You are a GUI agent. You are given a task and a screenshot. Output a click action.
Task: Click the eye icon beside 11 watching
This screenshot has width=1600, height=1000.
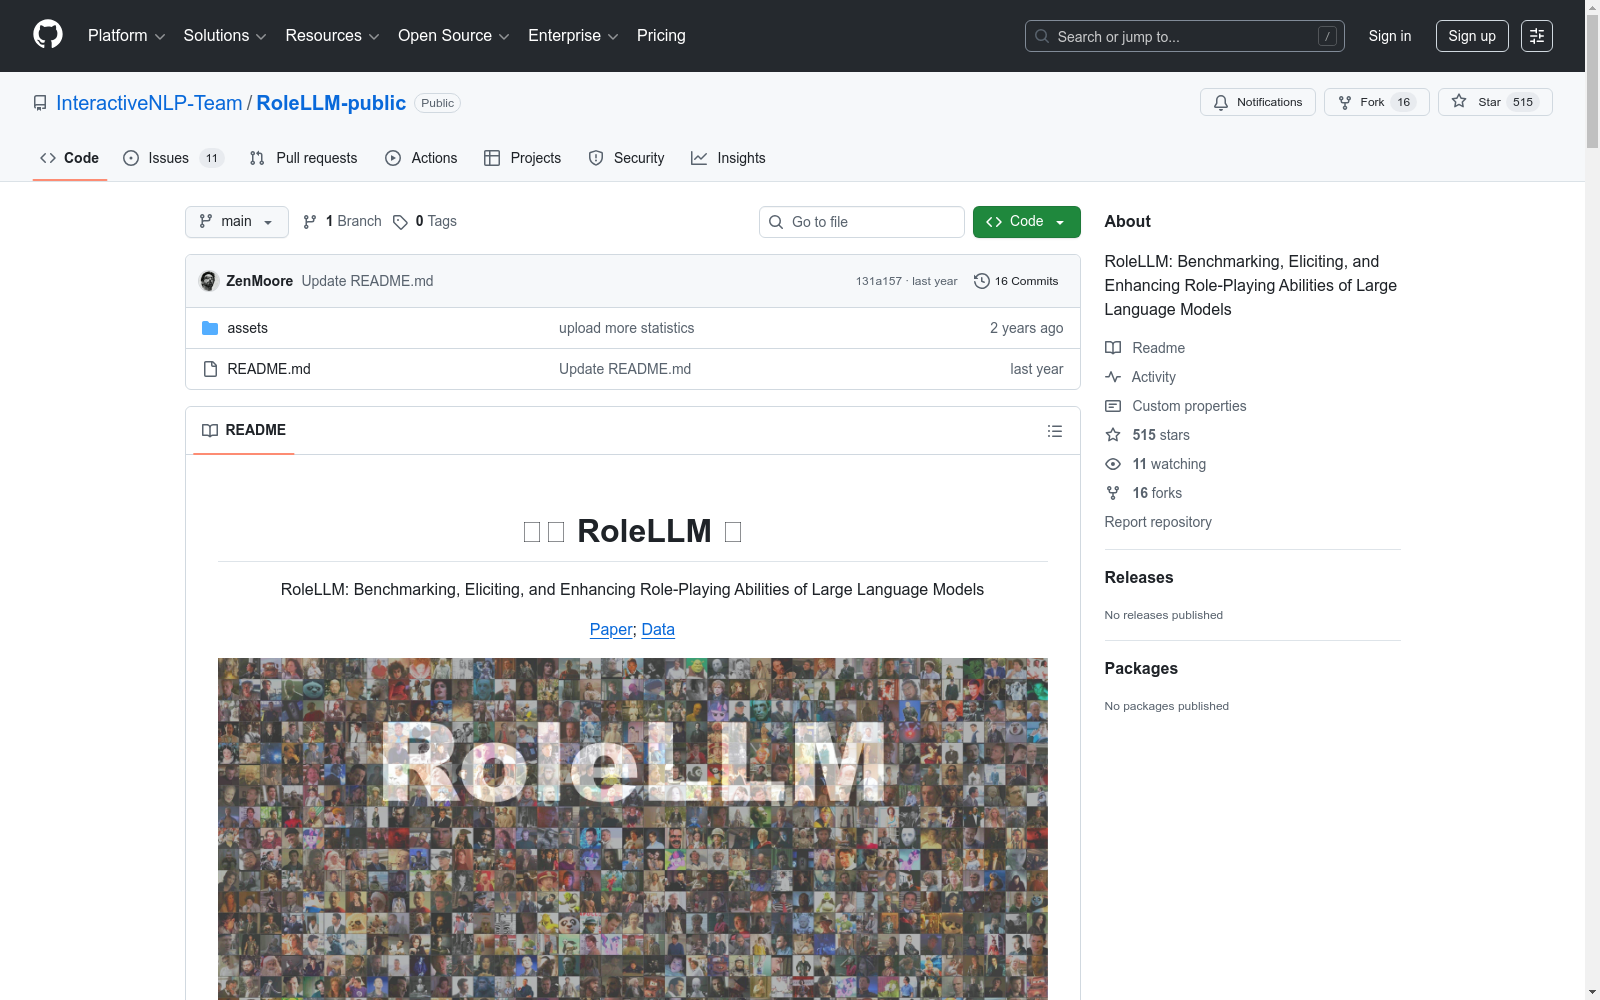[x=1113, y=464]
